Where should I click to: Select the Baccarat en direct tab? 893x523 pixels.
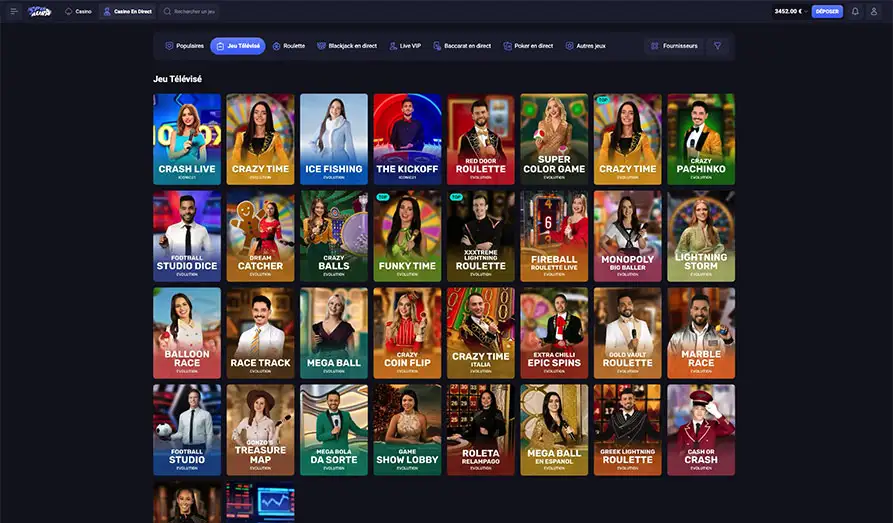pyautogui.click(x=462, y=46)
